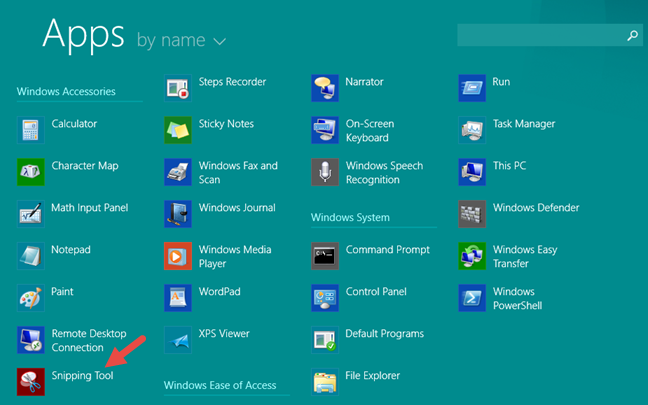This screenshot has height=405, width=648.
Task: Click the 'Calculator' label text
Action: tap(74, 124)
